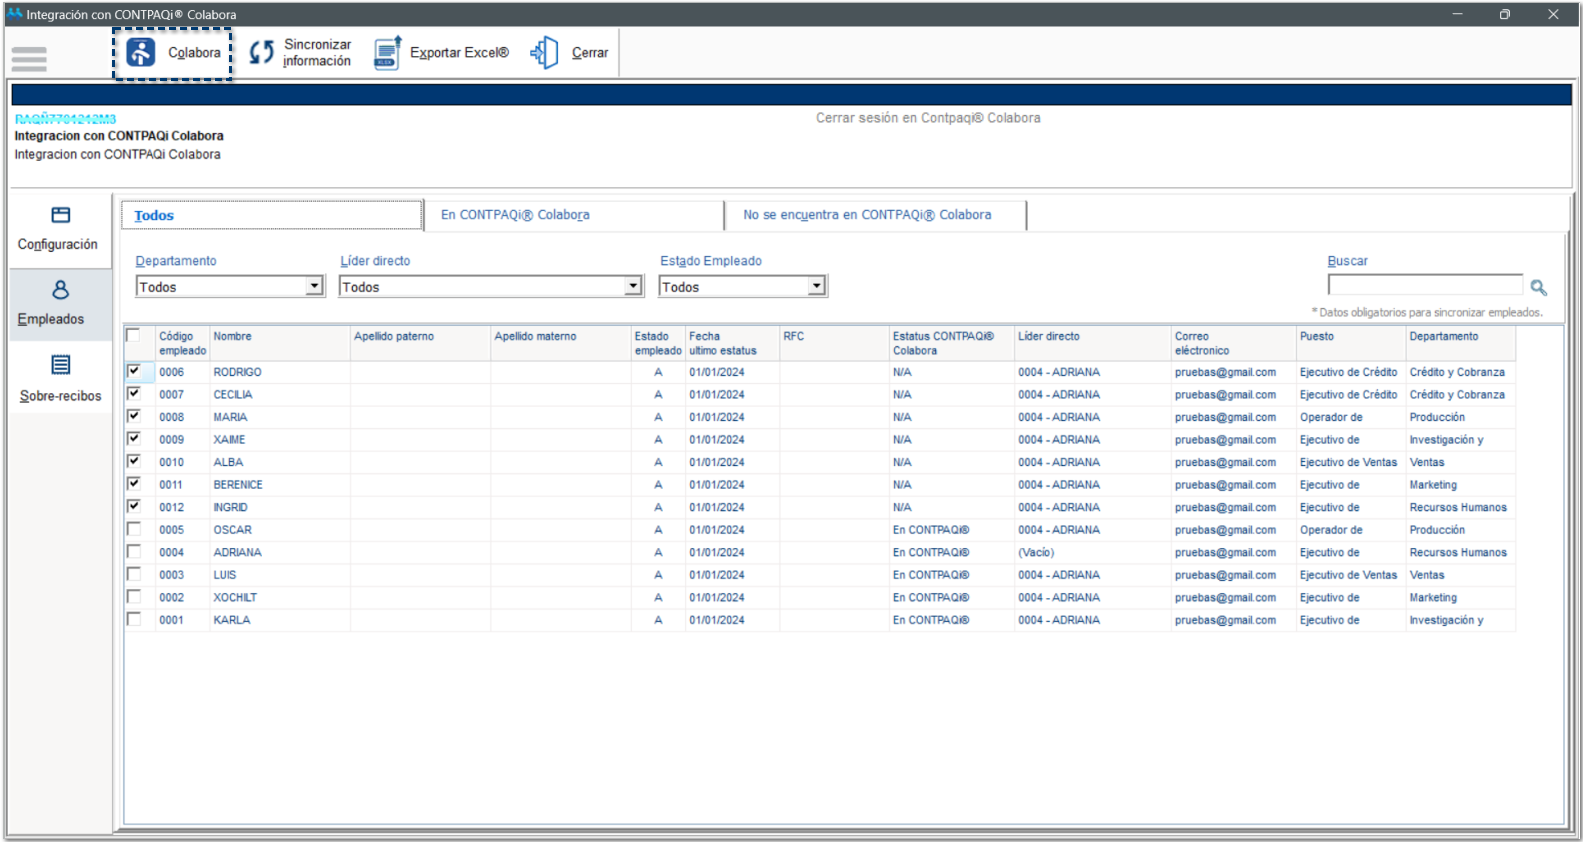Viewport: 1583px width, 842px height.
Task: Click Cerrar sesión en Contpaqi Colabora link
Action: coord(927,118)
